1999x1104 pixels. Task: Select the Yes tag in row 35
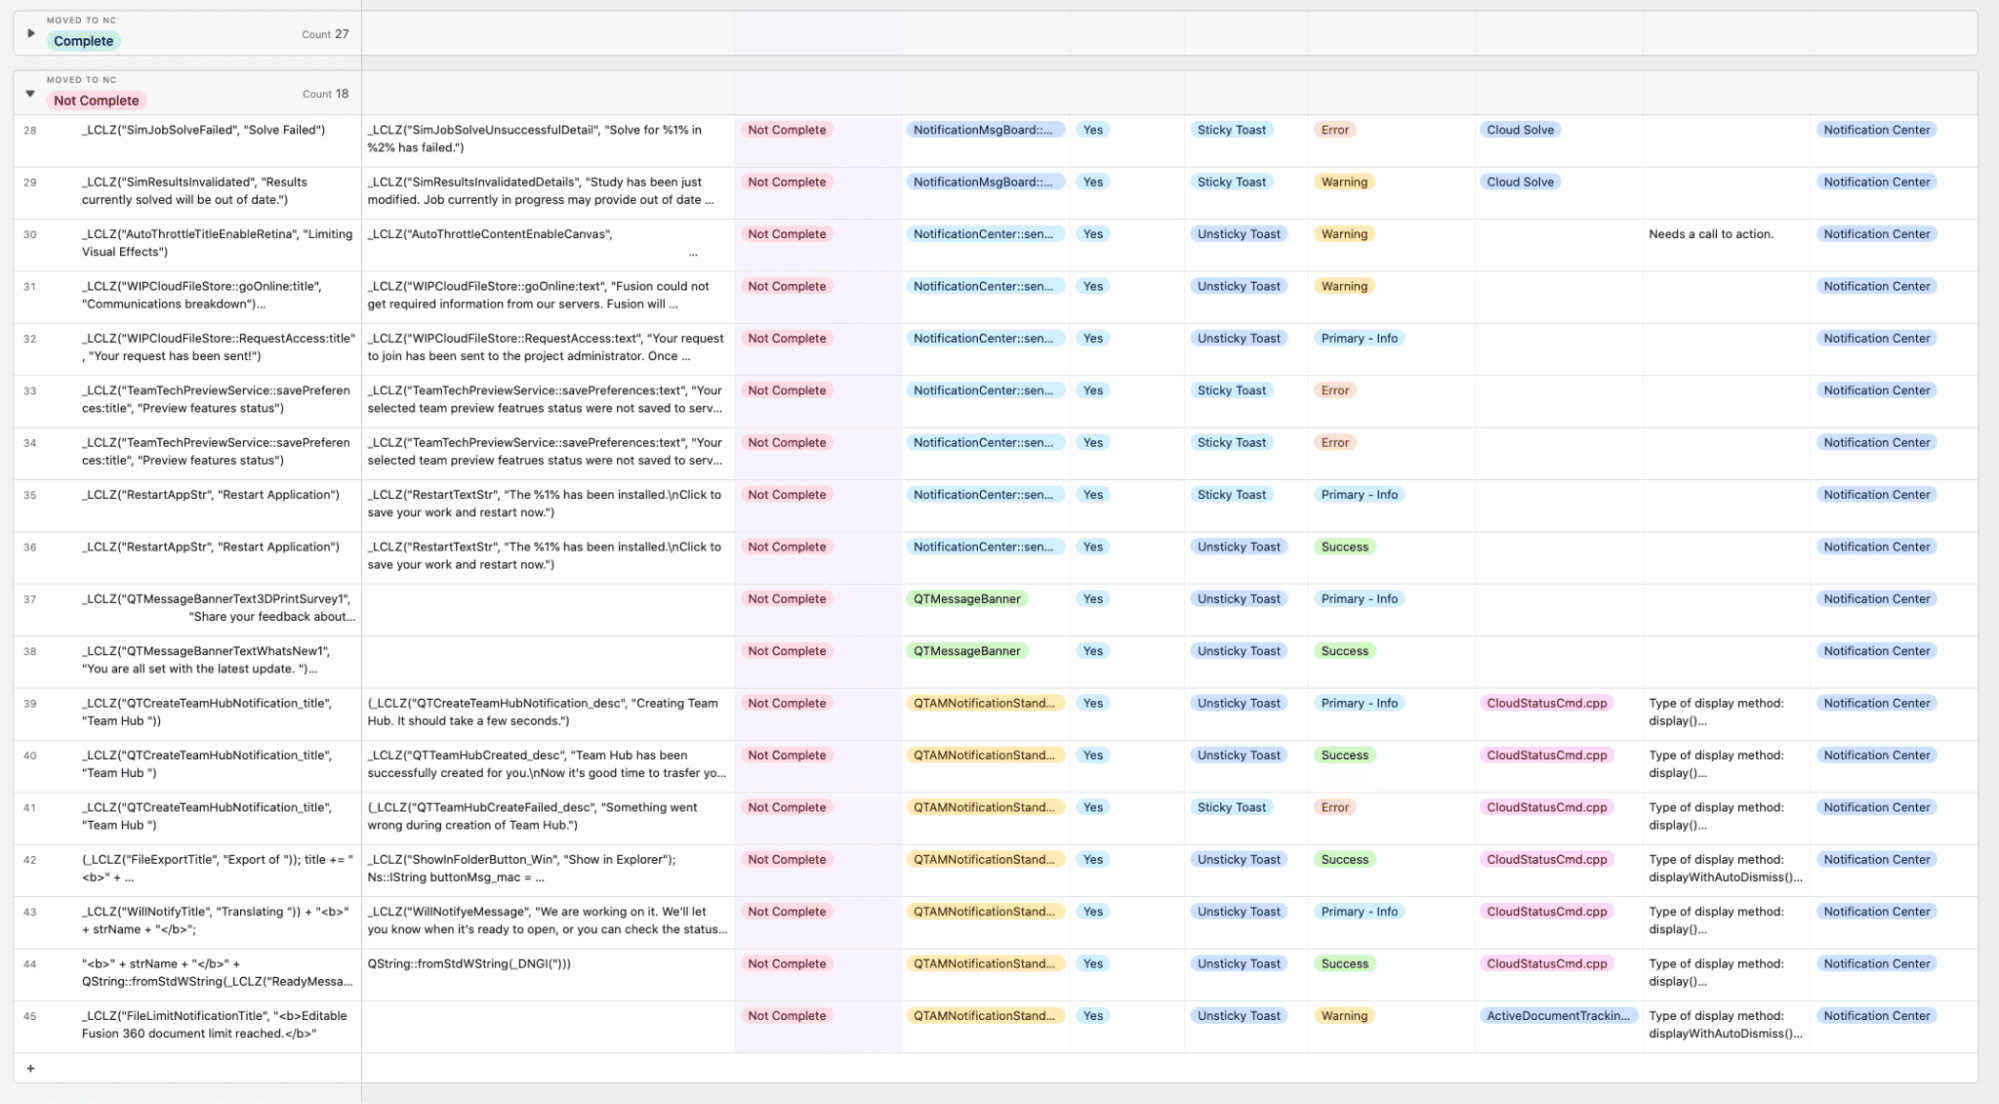coord(1092,494)
